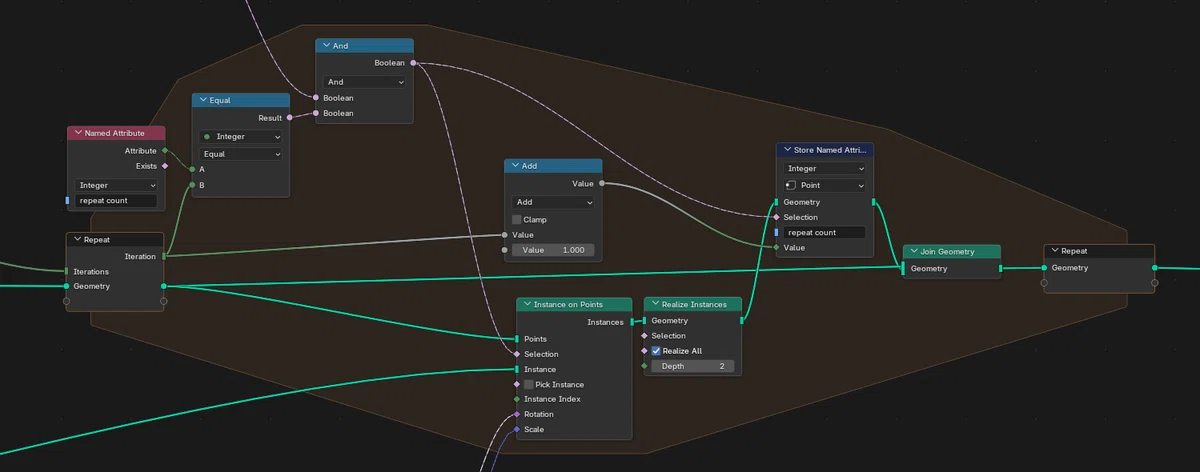This screenshot has height=472, width=1200.
Task: Click the Value output socket on Add node
Action: [602, 184]
